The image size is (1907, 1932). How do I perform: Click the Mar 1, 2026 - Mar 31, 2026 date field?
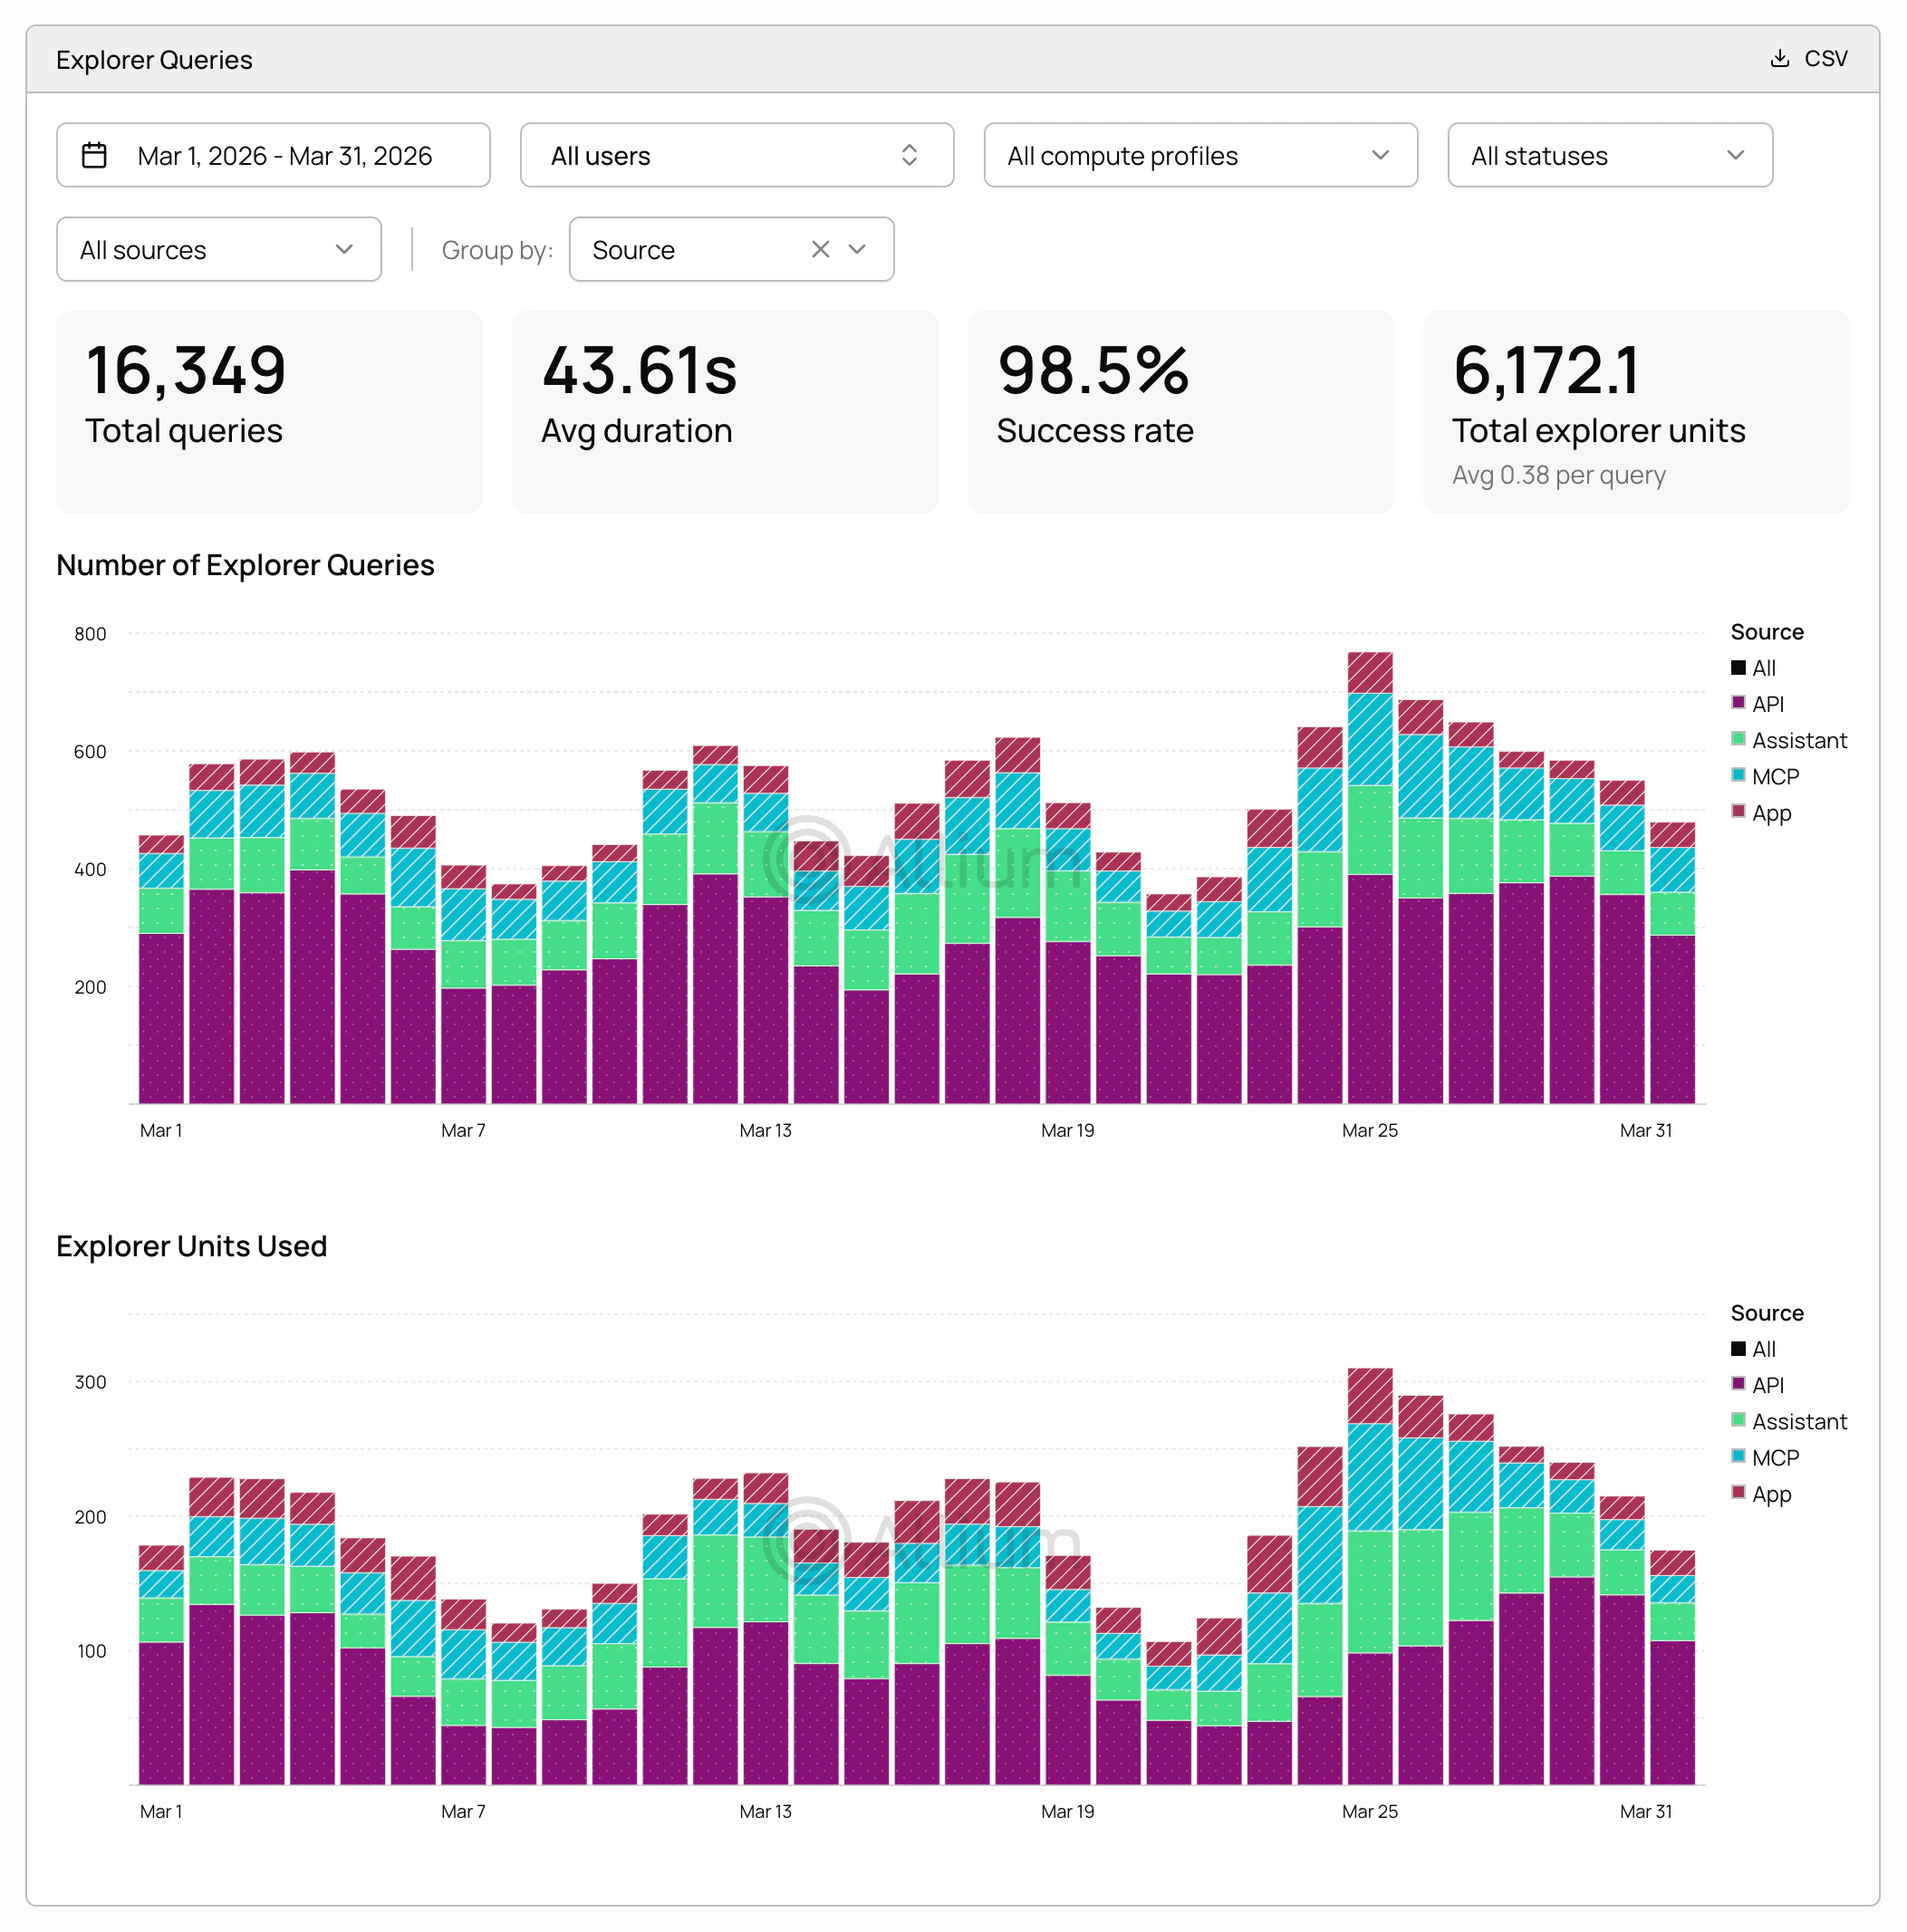(x=284, y=155)
